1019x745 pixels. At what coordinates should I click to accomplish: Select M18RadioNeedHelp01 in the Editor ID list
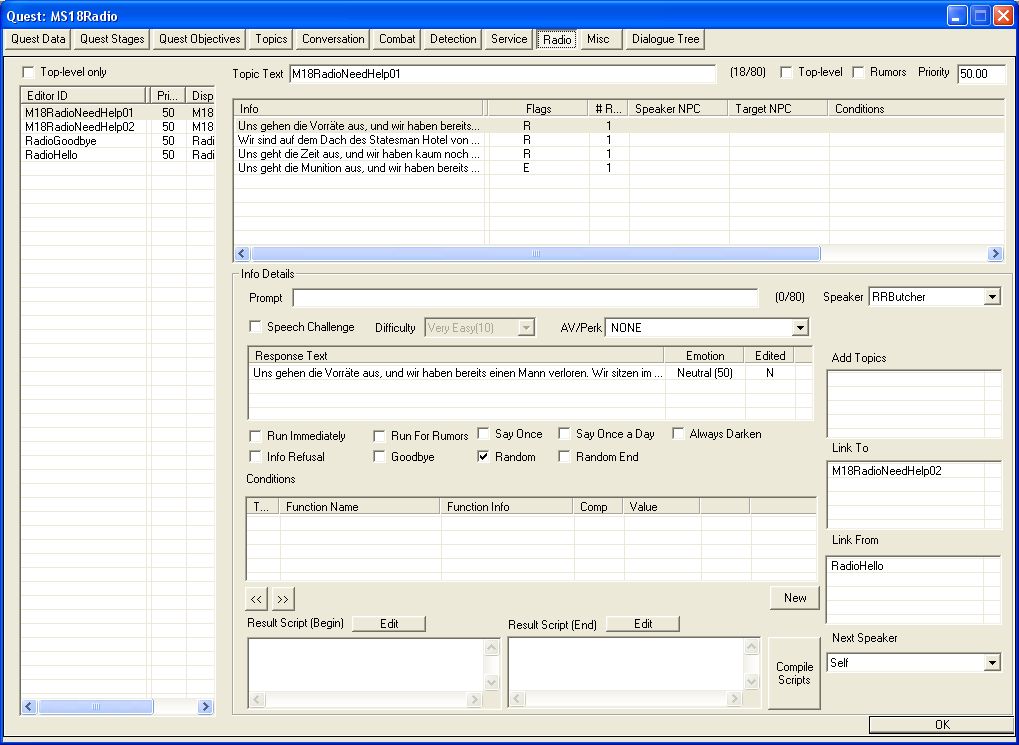point(117,112)
